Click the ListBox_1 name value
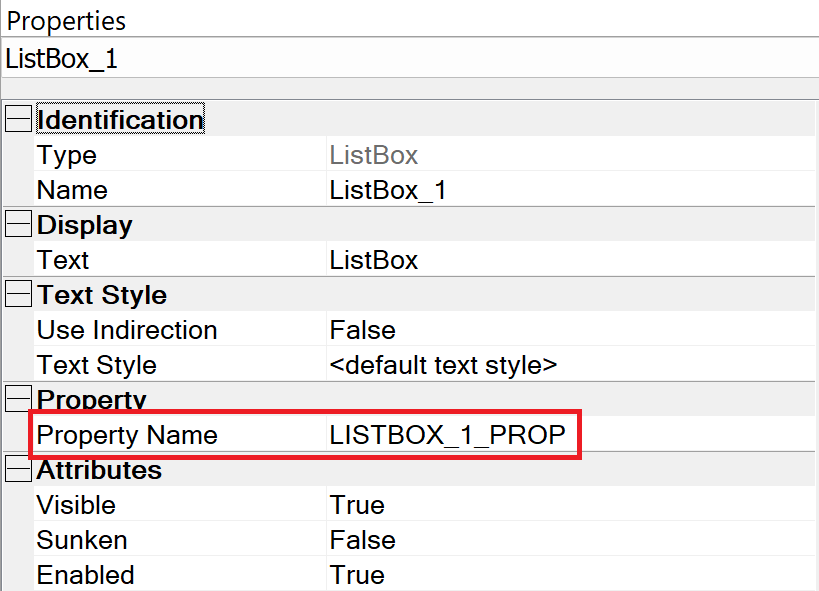 tap(391, 190)
